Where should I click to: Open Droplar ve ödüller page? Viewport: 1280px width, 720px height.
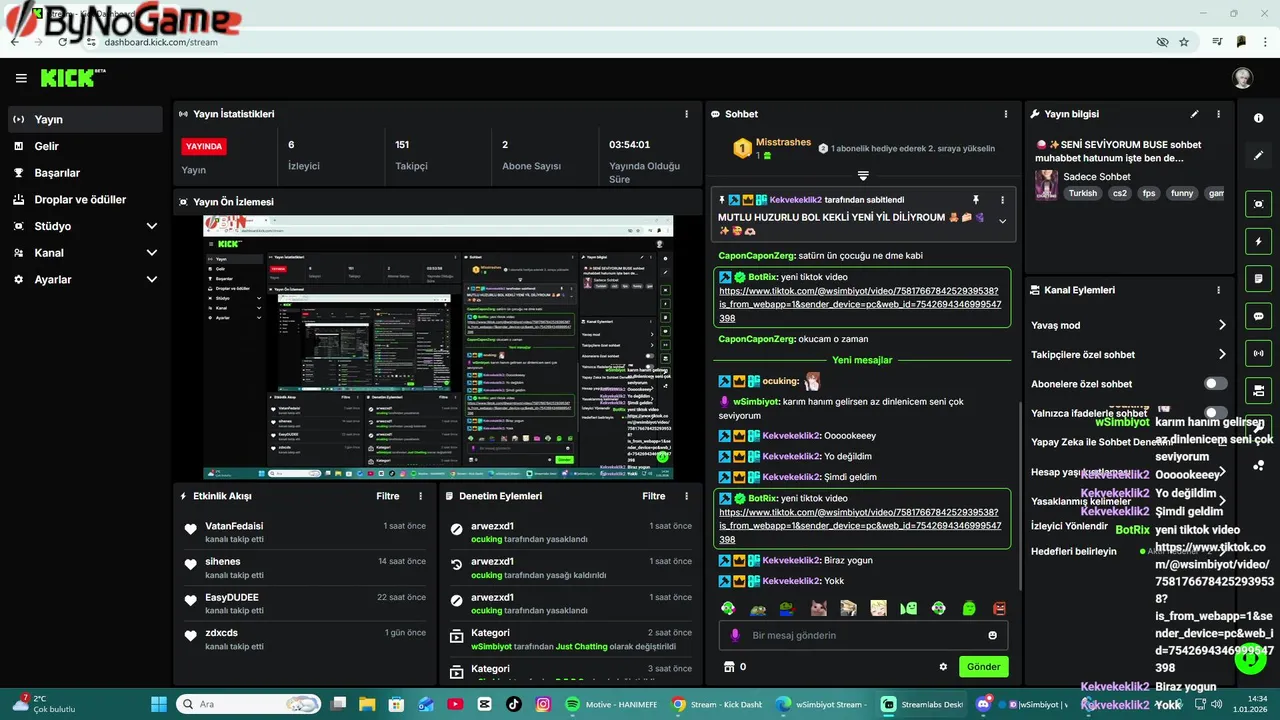click(85, 199)
